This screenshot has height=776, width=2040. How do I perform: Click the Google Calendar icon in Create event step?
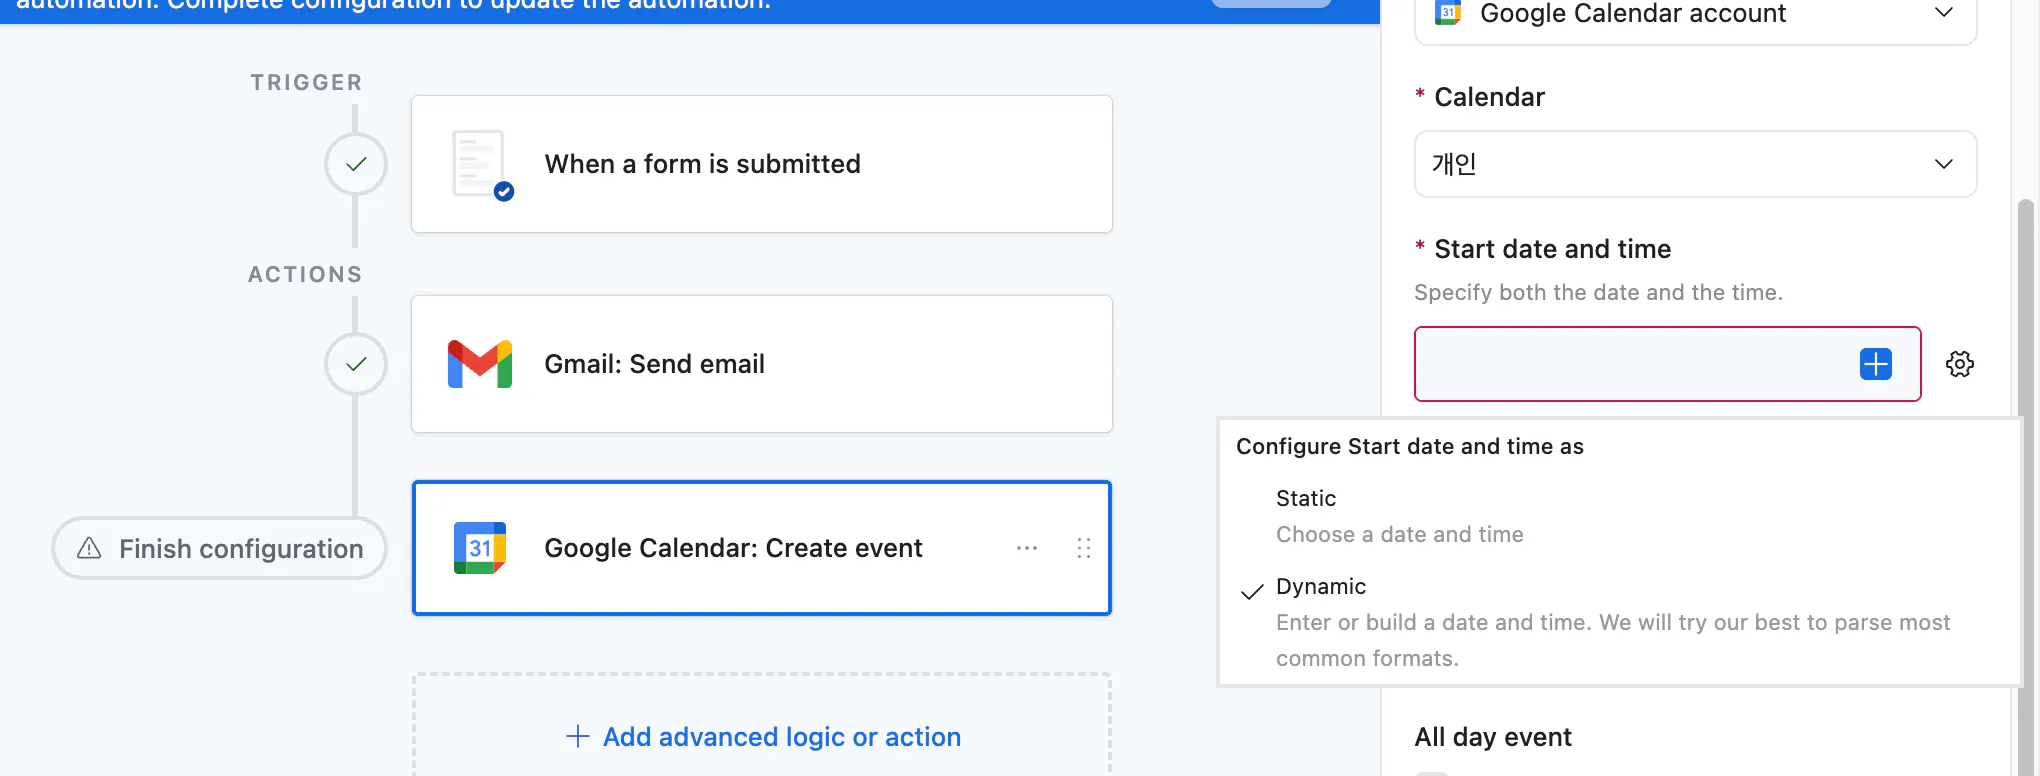click(x=480, y=548)
